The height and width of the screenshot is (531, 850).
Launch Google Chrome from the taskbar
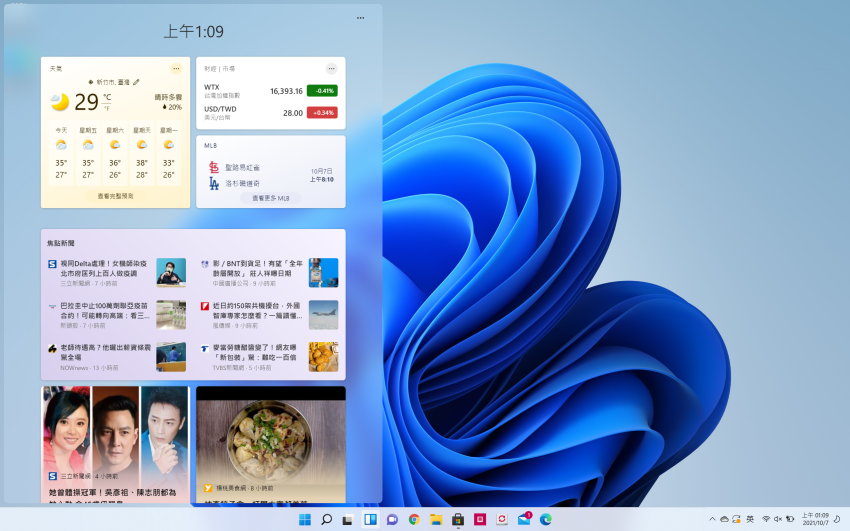click(x=414, y=520)
